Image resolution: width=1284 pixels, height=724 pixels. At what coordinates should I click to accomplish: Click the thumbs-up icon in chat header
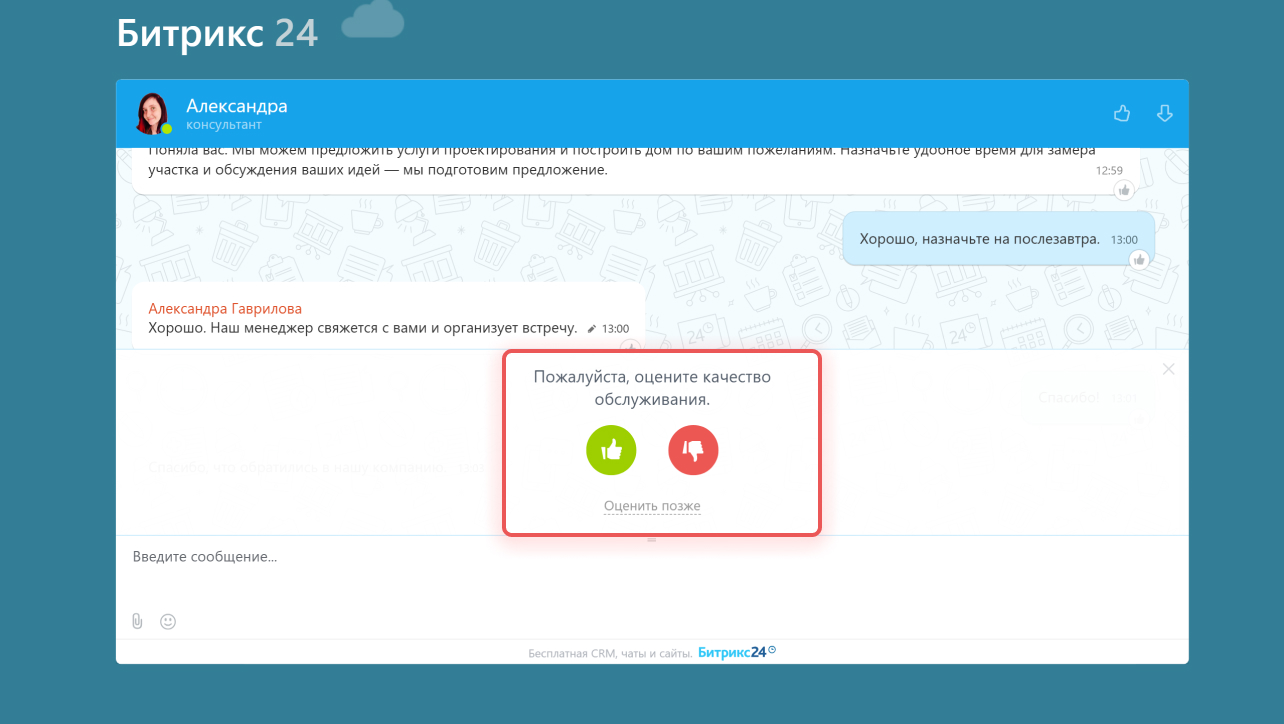[x=1122, y=114]
